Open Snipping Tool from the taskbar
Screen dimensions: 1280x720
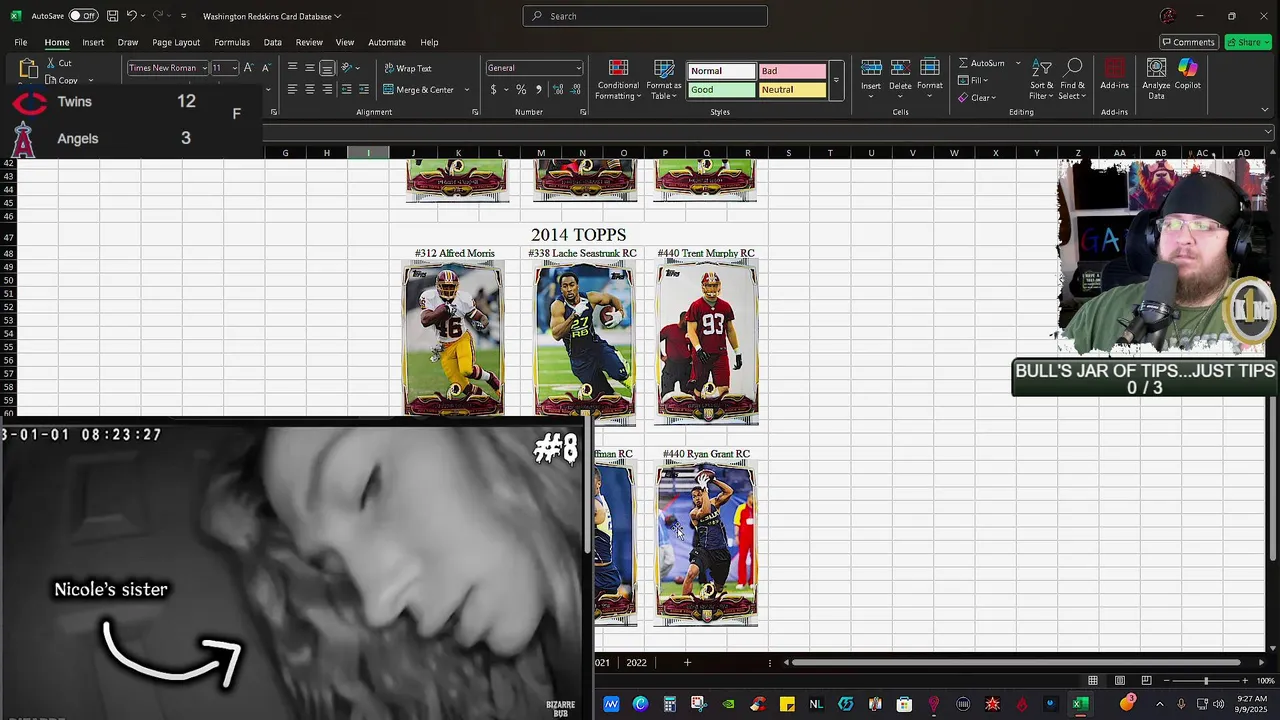coord(698,704)
